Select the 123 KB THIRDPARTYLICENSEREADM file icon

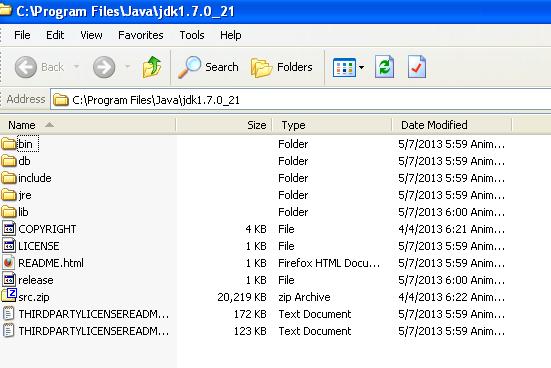click(9, 331)
